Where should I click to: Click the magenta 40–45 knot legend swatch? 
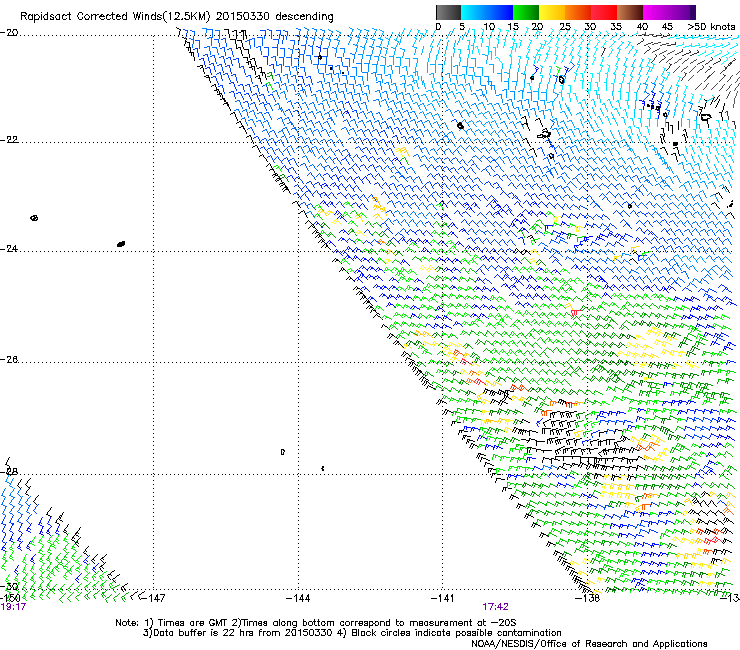coord(656,12)
